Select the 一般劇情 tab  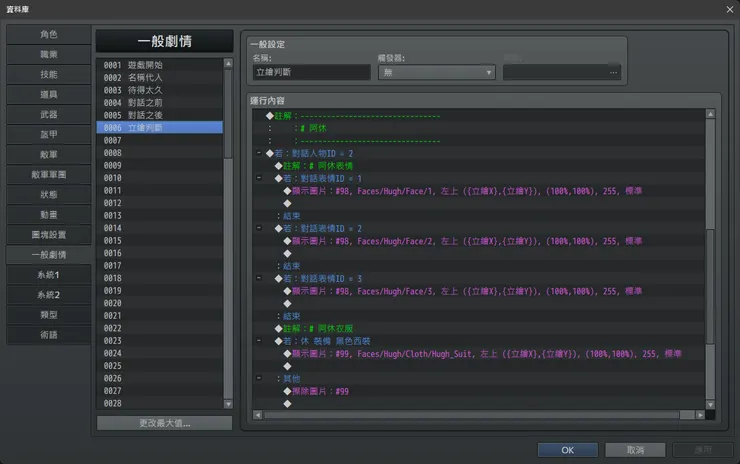(x=49, y=255)
